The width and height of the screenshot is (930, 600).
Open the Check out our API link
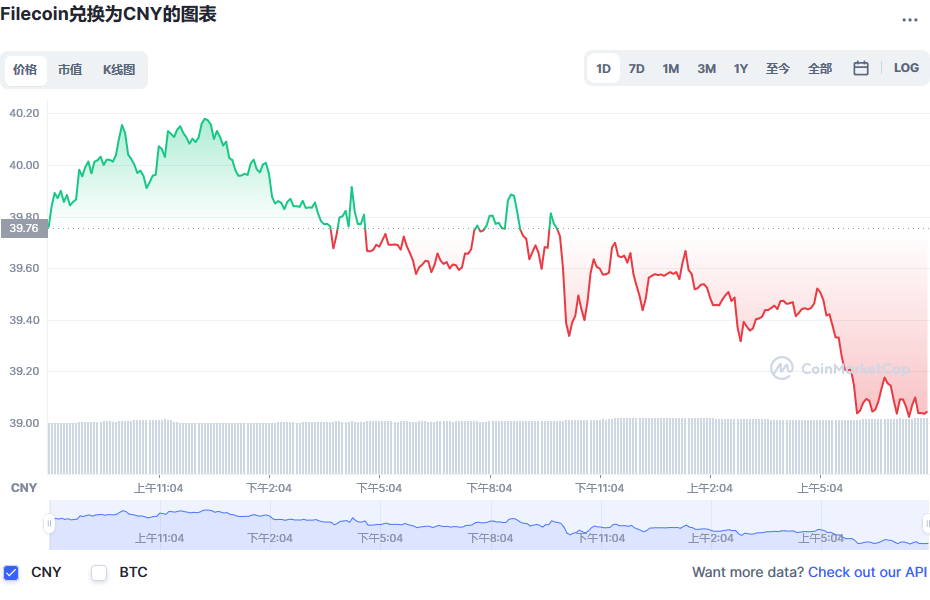pos(867,572)
